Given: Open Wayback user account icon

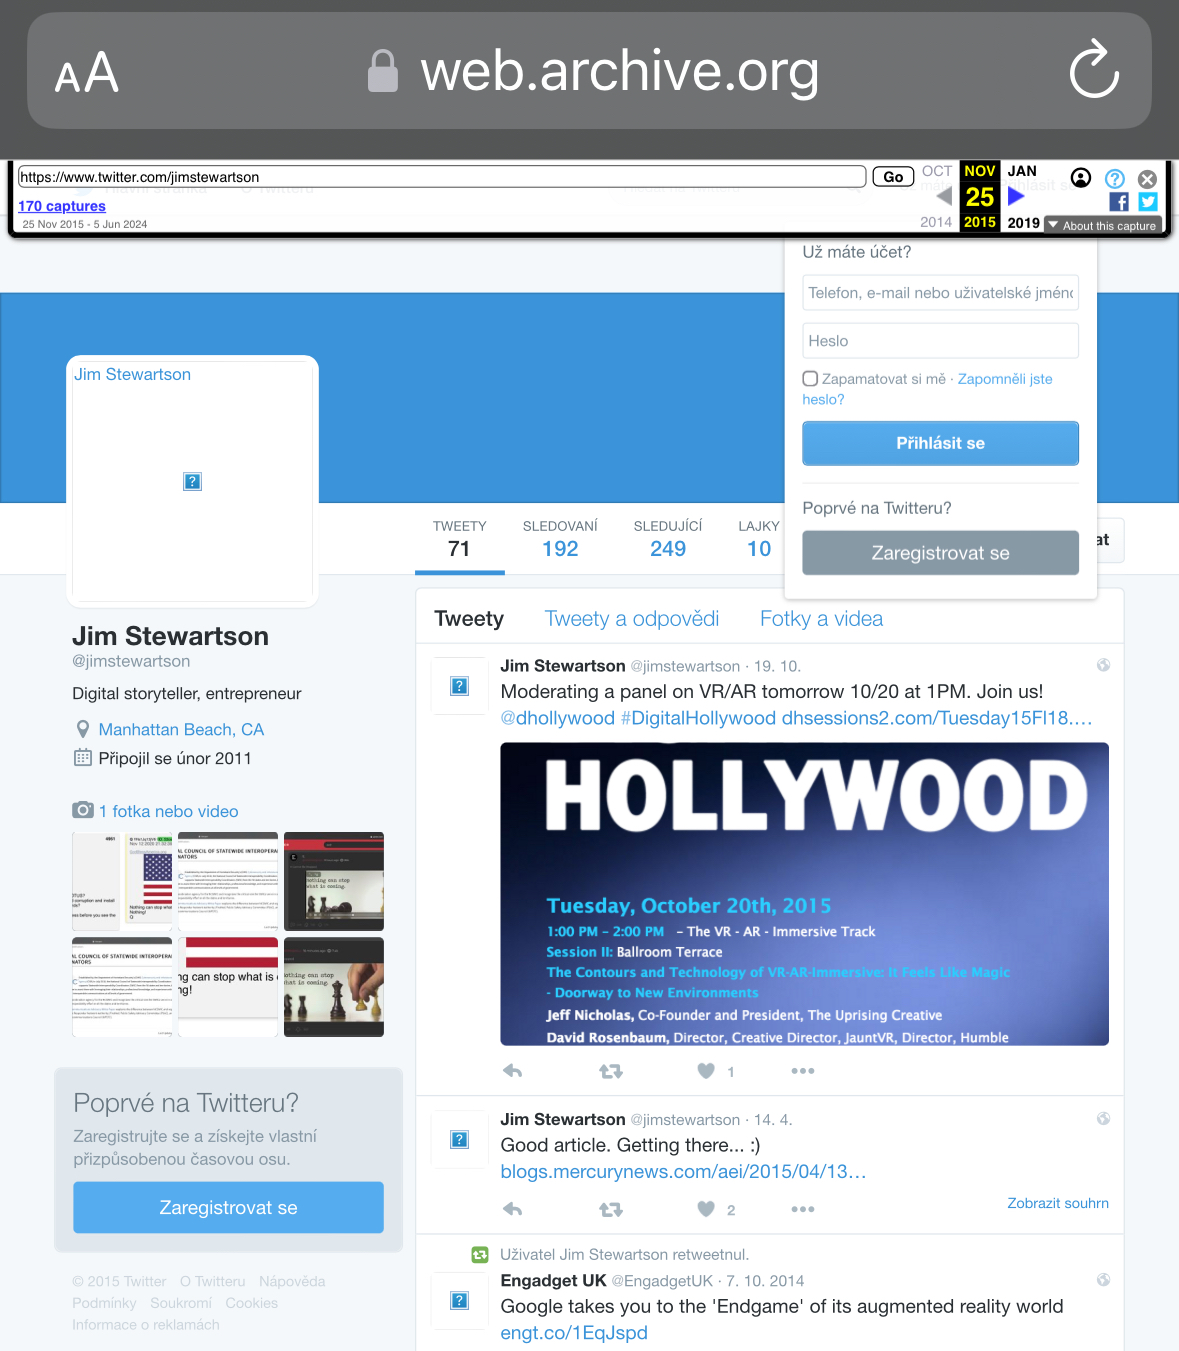Looking at the screenshot, I should tap(1081, 178).
